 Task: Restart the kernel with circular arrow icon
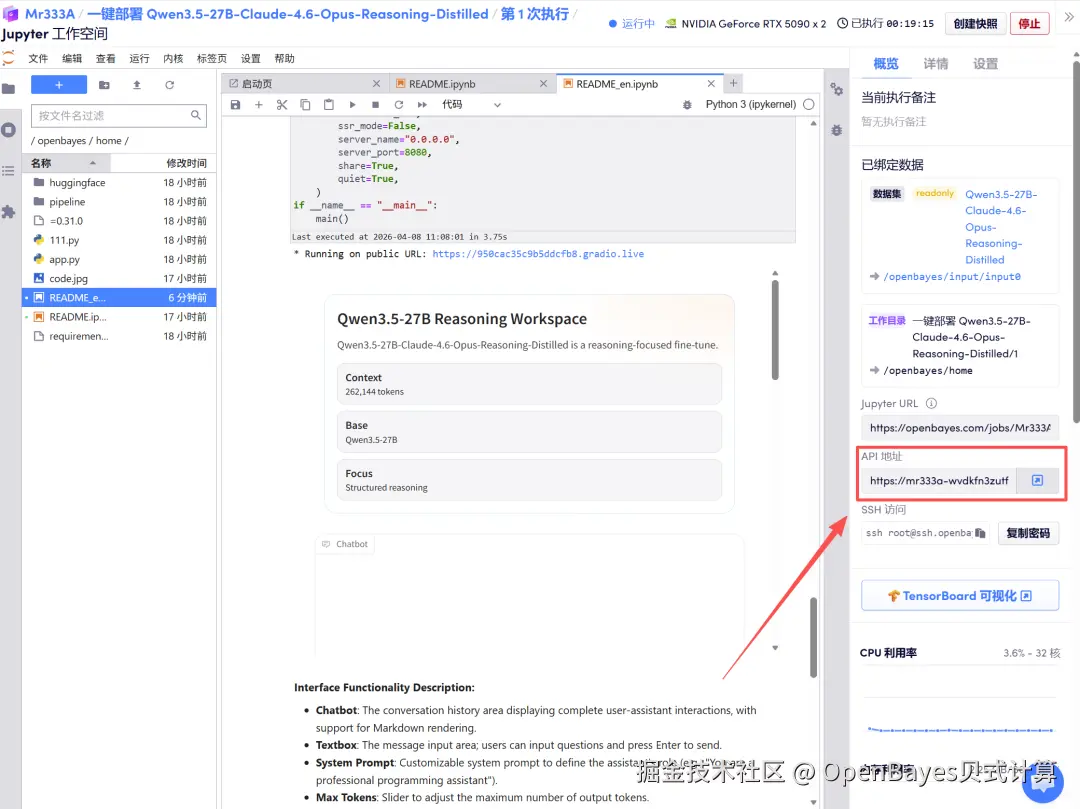(x=398, y=105)
